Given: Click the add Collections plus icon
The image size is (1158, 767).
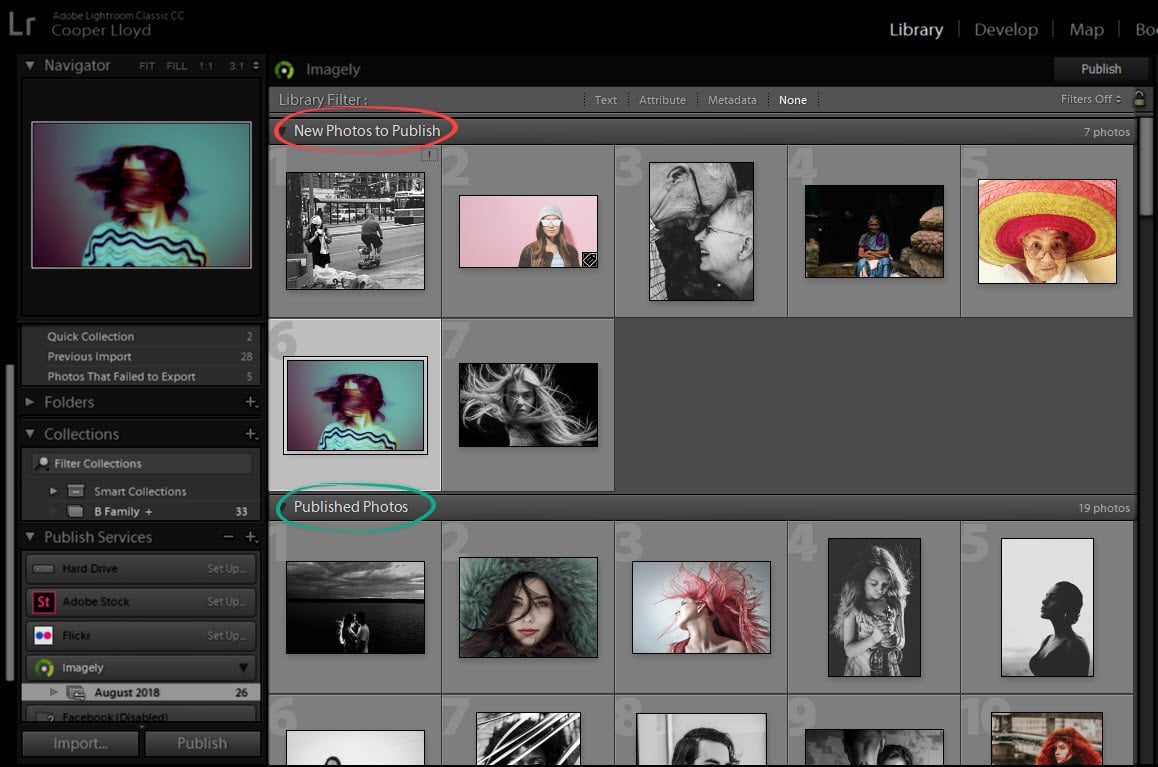Looking at the screenshot, I should coord(251,433).
